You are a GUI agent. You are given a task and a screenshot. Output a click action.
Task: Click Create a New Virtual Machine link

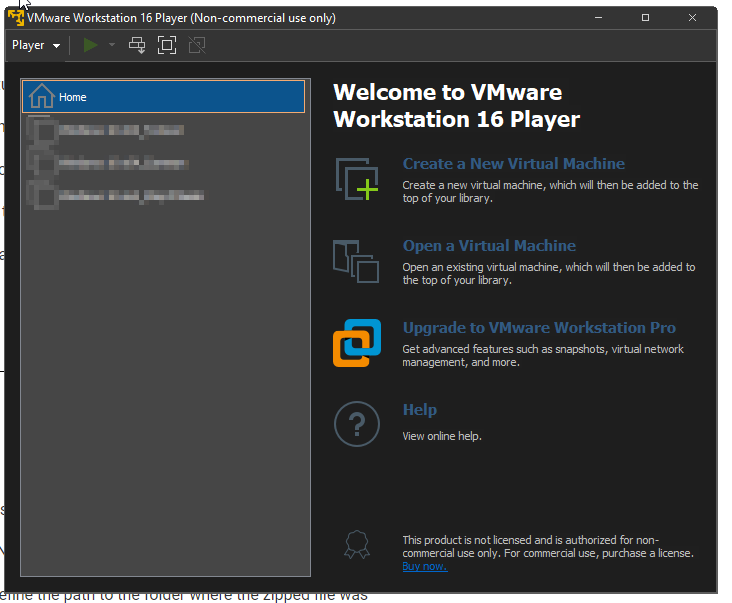[514, 164]
